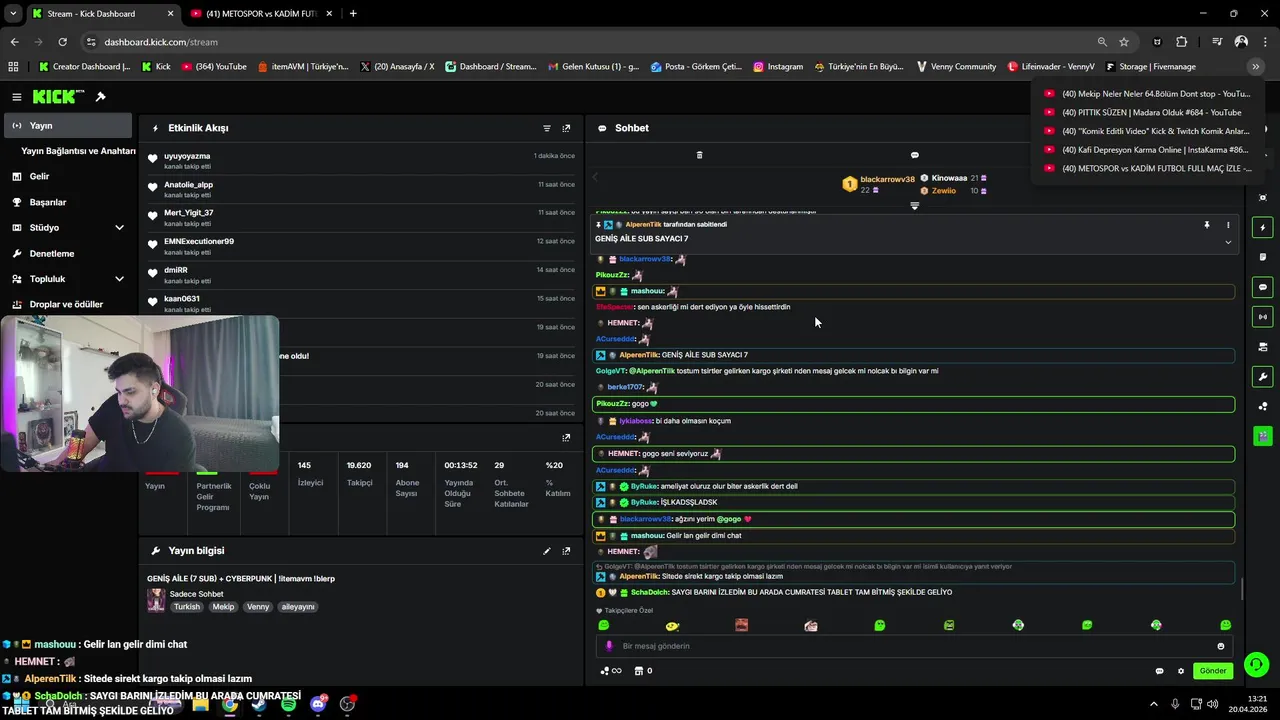Open Droplar ve ödüller in sidebar
Screen dimensions: 1280x720
click(x=68, y=305)
